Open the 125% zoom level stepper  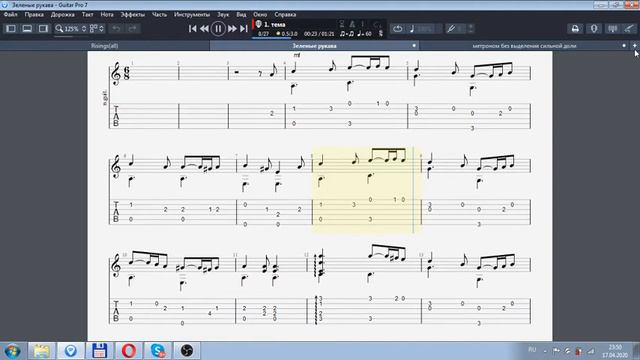pos(84,29)
